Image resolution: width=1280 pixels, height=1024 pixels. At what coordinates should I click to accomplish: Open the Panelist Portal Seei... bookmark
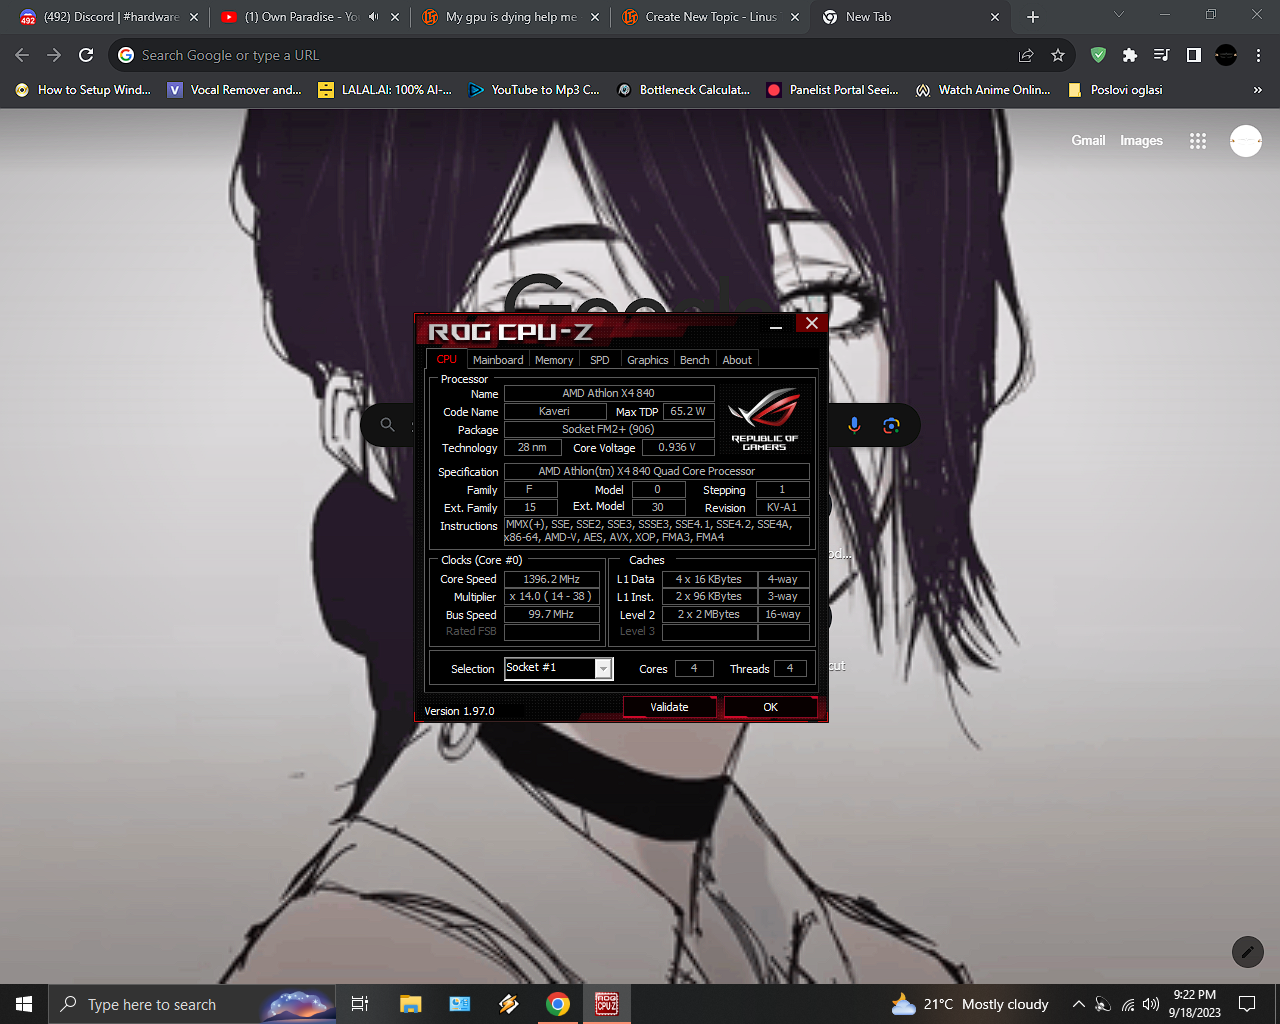pyautogui.click(x=833, y=90)
